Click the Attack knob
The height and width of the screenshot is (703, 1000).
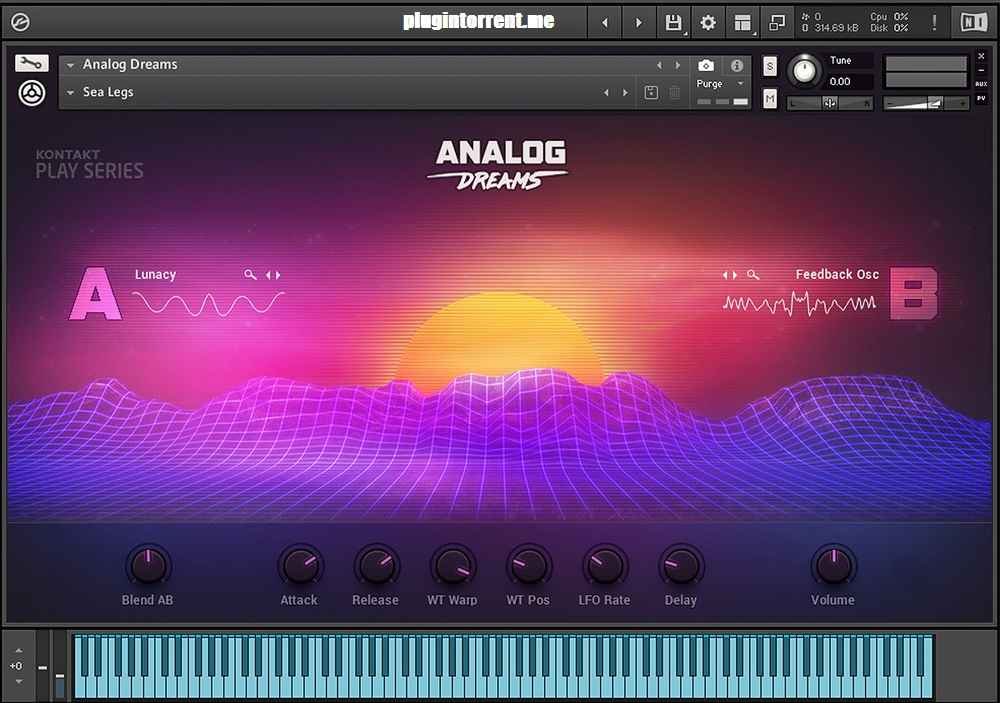[300, 566]
